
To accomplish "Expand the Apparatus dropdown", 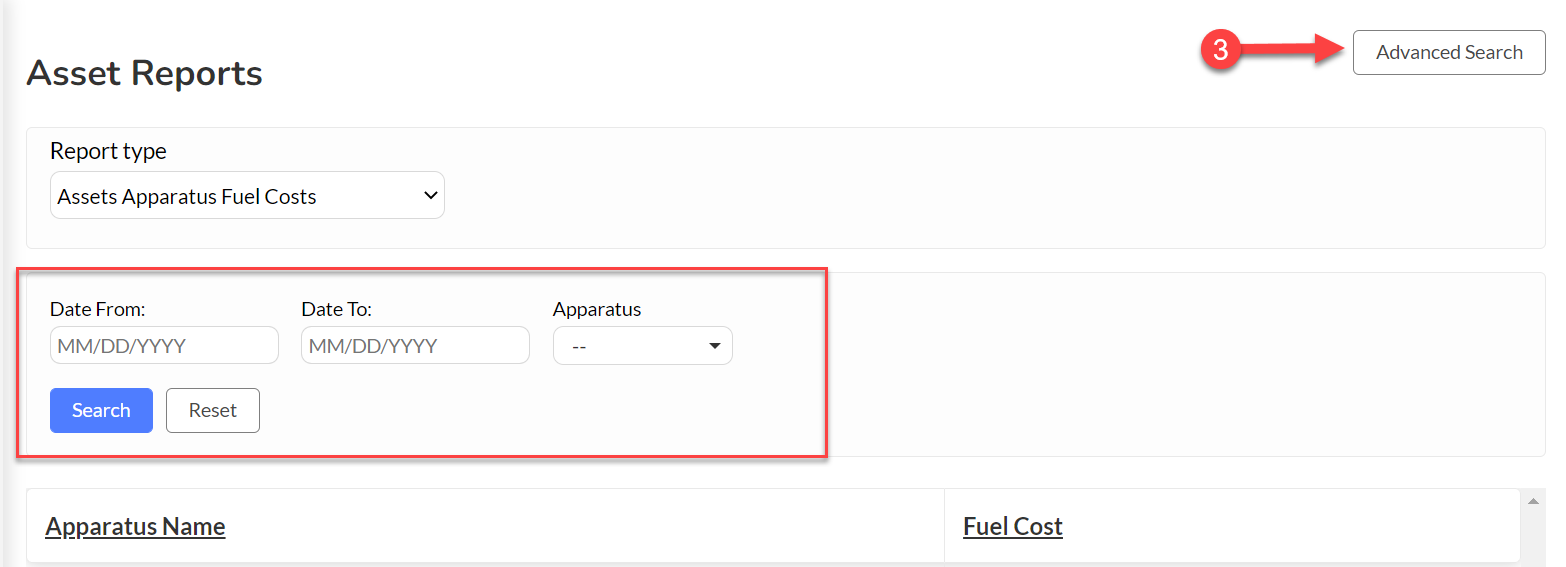I will 643,346.
